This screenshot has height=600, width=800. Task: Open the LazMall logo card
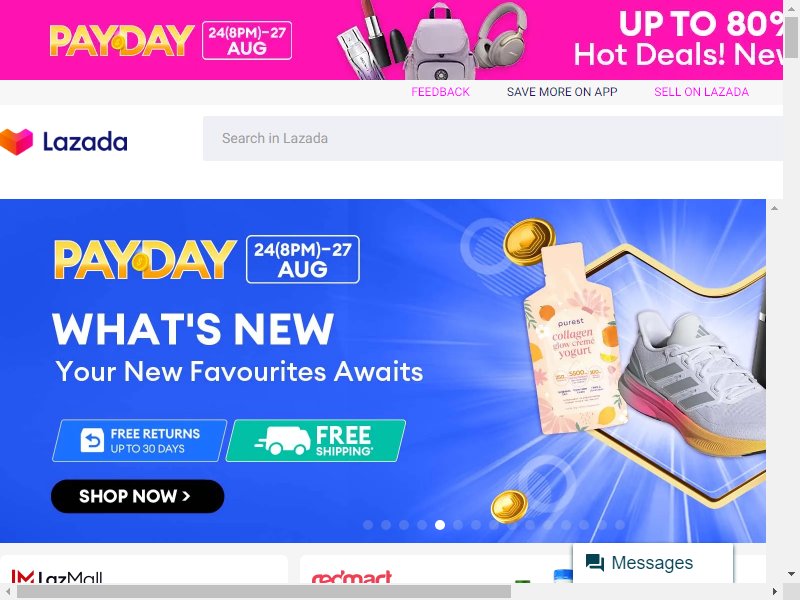[144, 570]
